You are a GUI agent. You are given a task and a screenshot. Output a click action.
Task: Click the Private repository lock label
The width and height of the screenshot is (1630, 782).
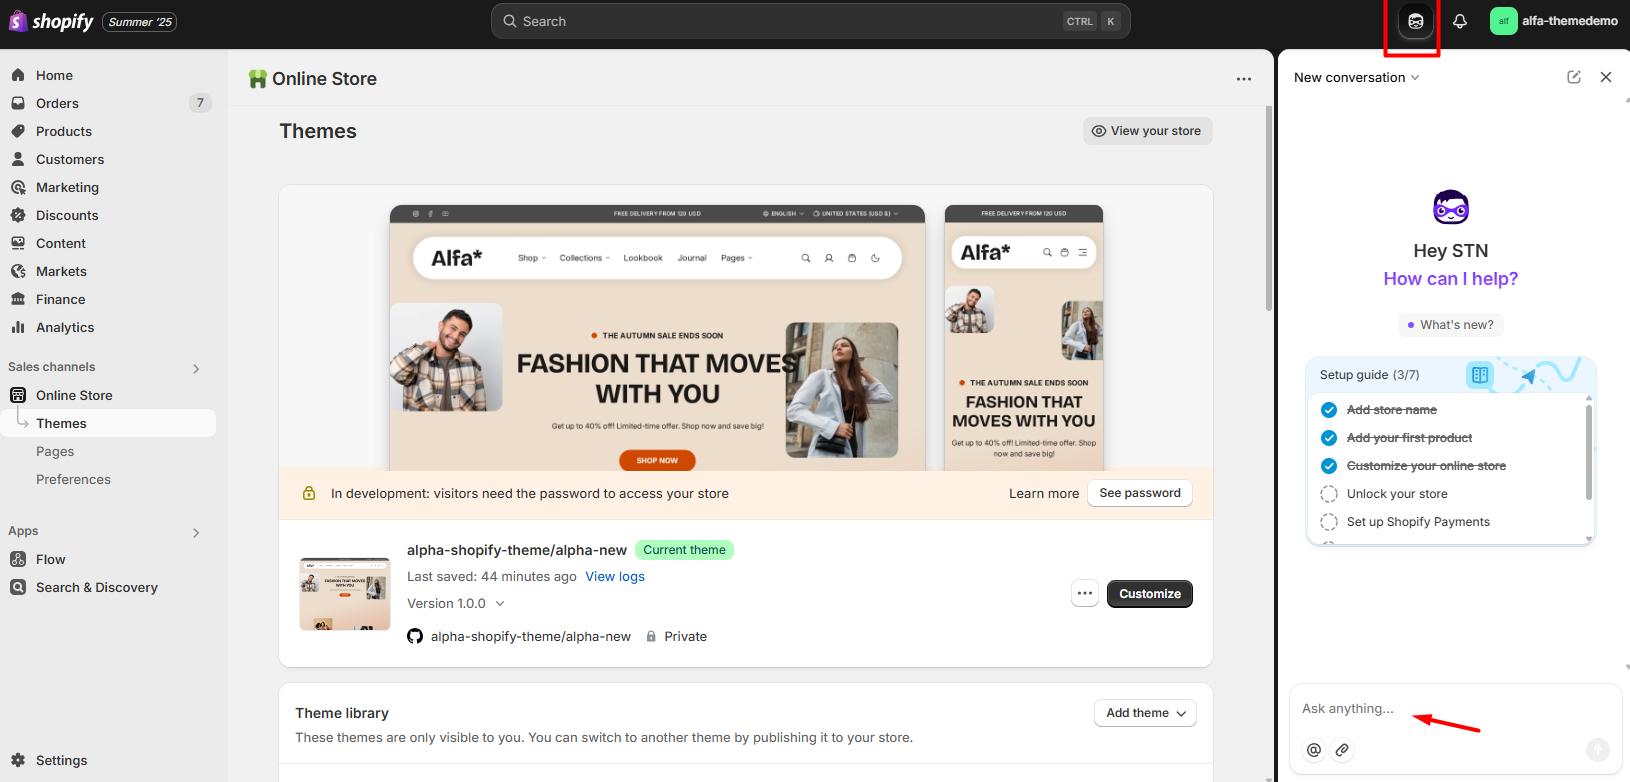pos(676,636)
